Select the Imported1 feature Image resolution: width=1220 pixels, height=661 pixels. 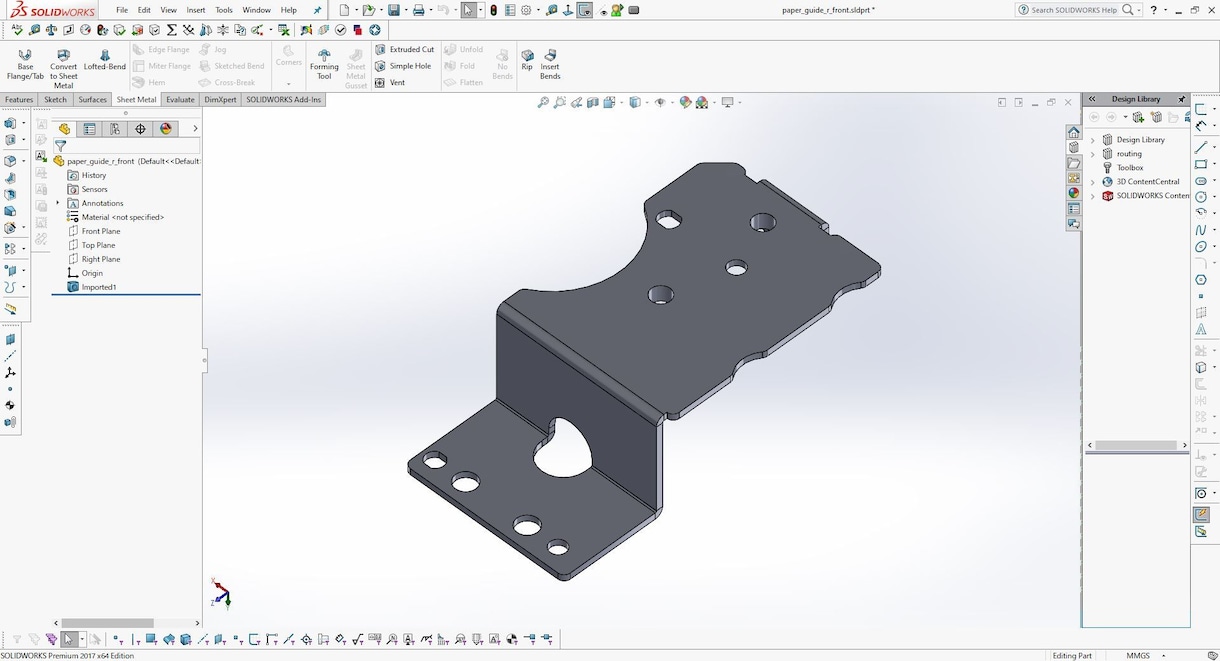91,287
